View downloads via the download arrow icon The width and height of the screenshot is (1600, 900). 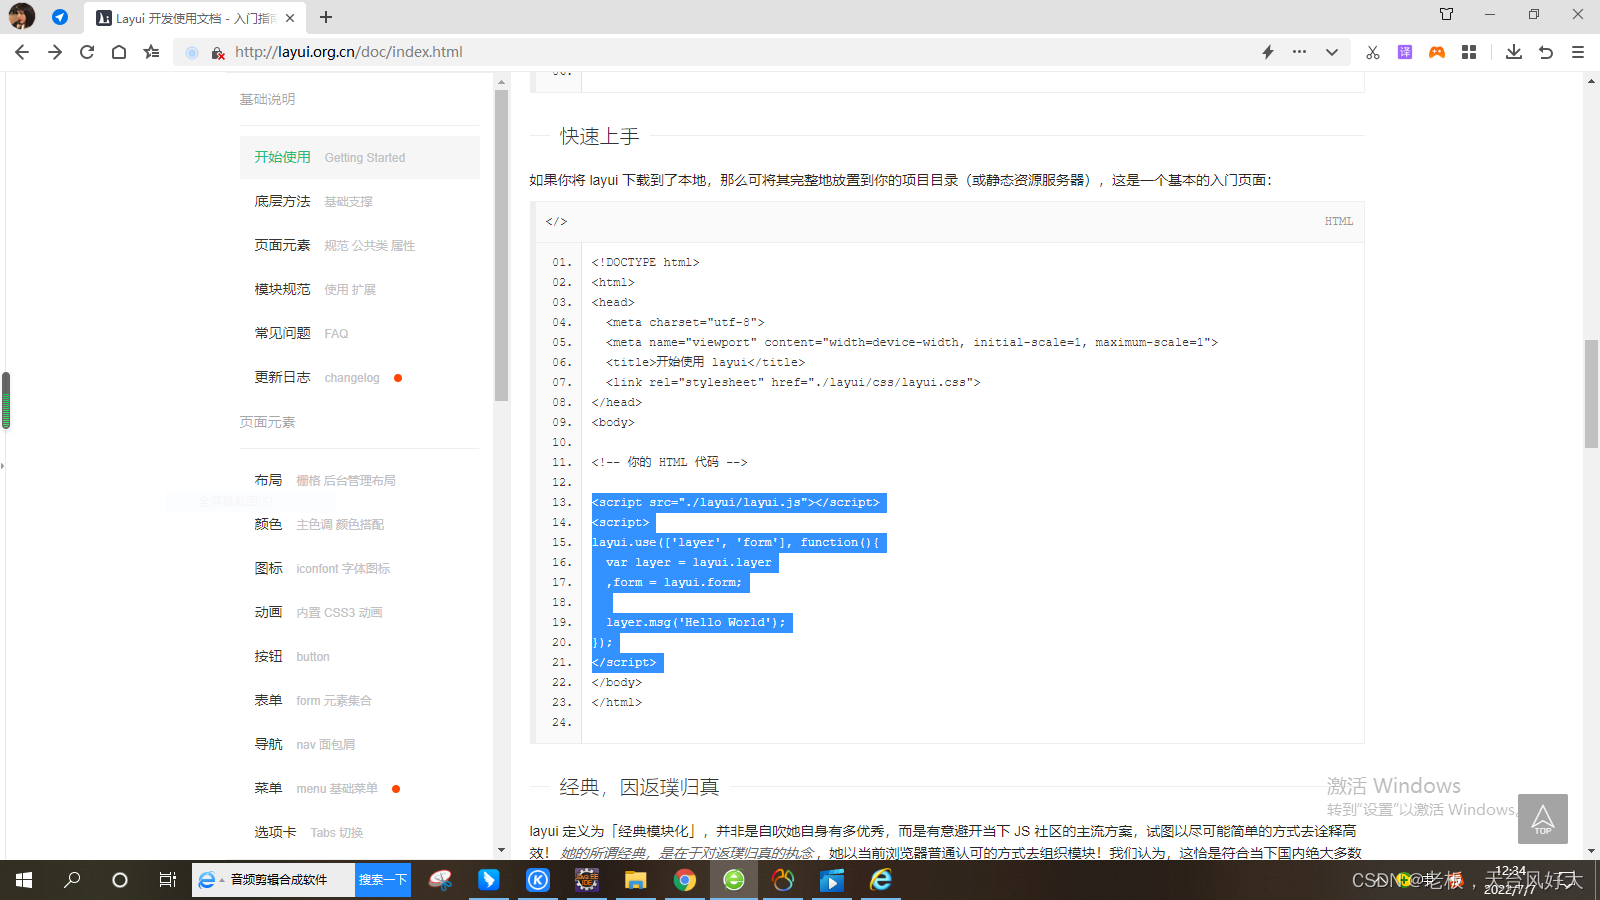pyautogui.click(x=1514, y=51)
